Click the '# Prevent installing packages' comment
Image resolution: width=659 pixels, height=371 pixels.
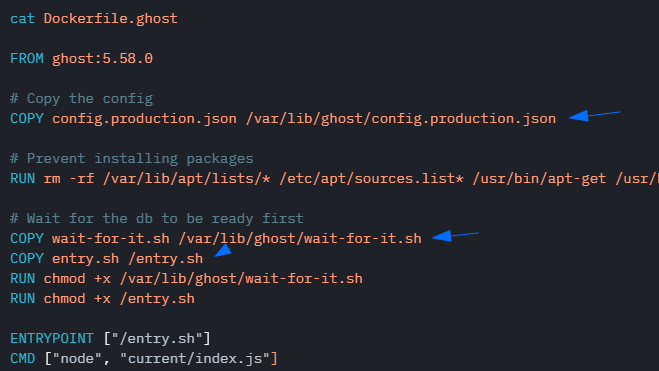132,158
